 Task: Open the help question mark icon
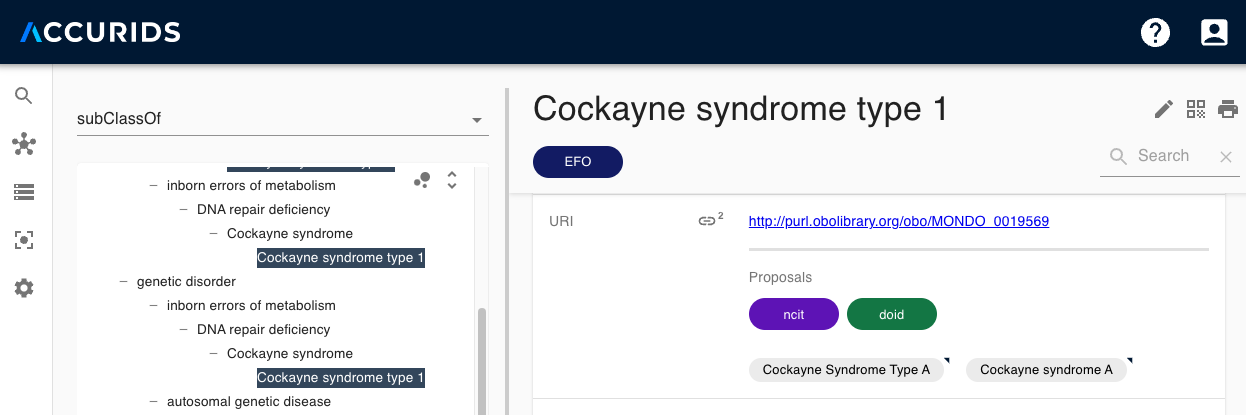click(x=1155, y=33)
